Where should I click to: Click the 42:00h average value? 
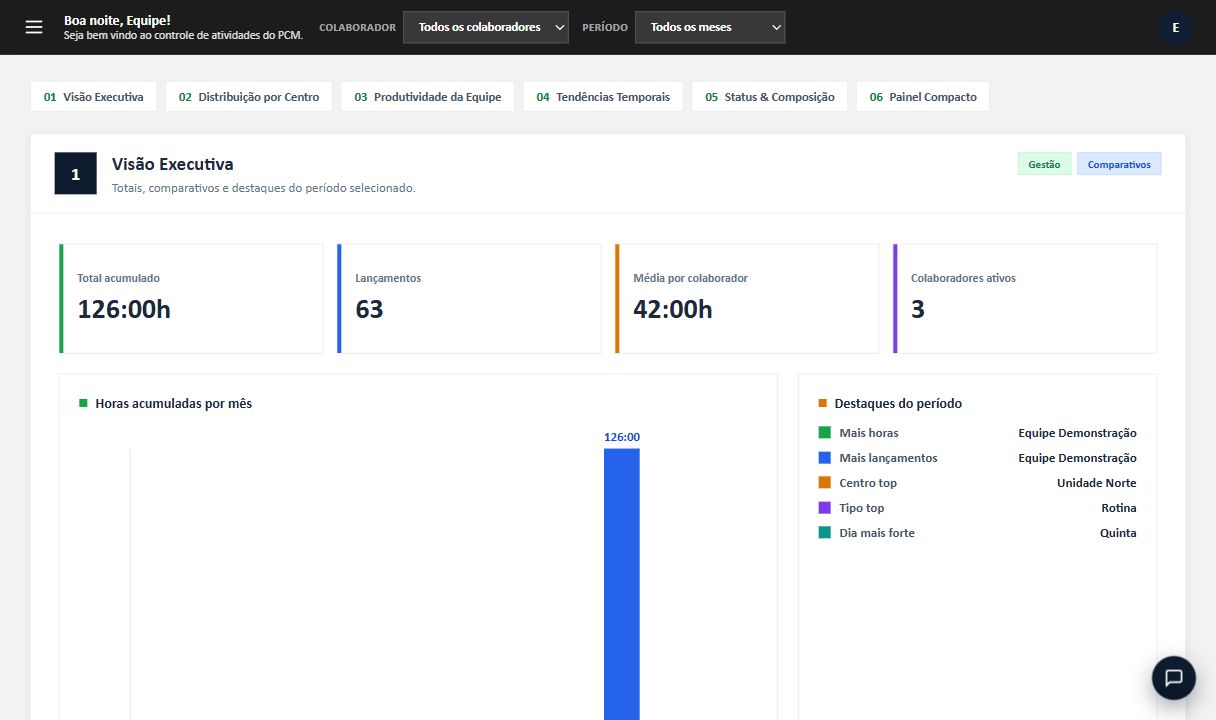coord(673,309)
